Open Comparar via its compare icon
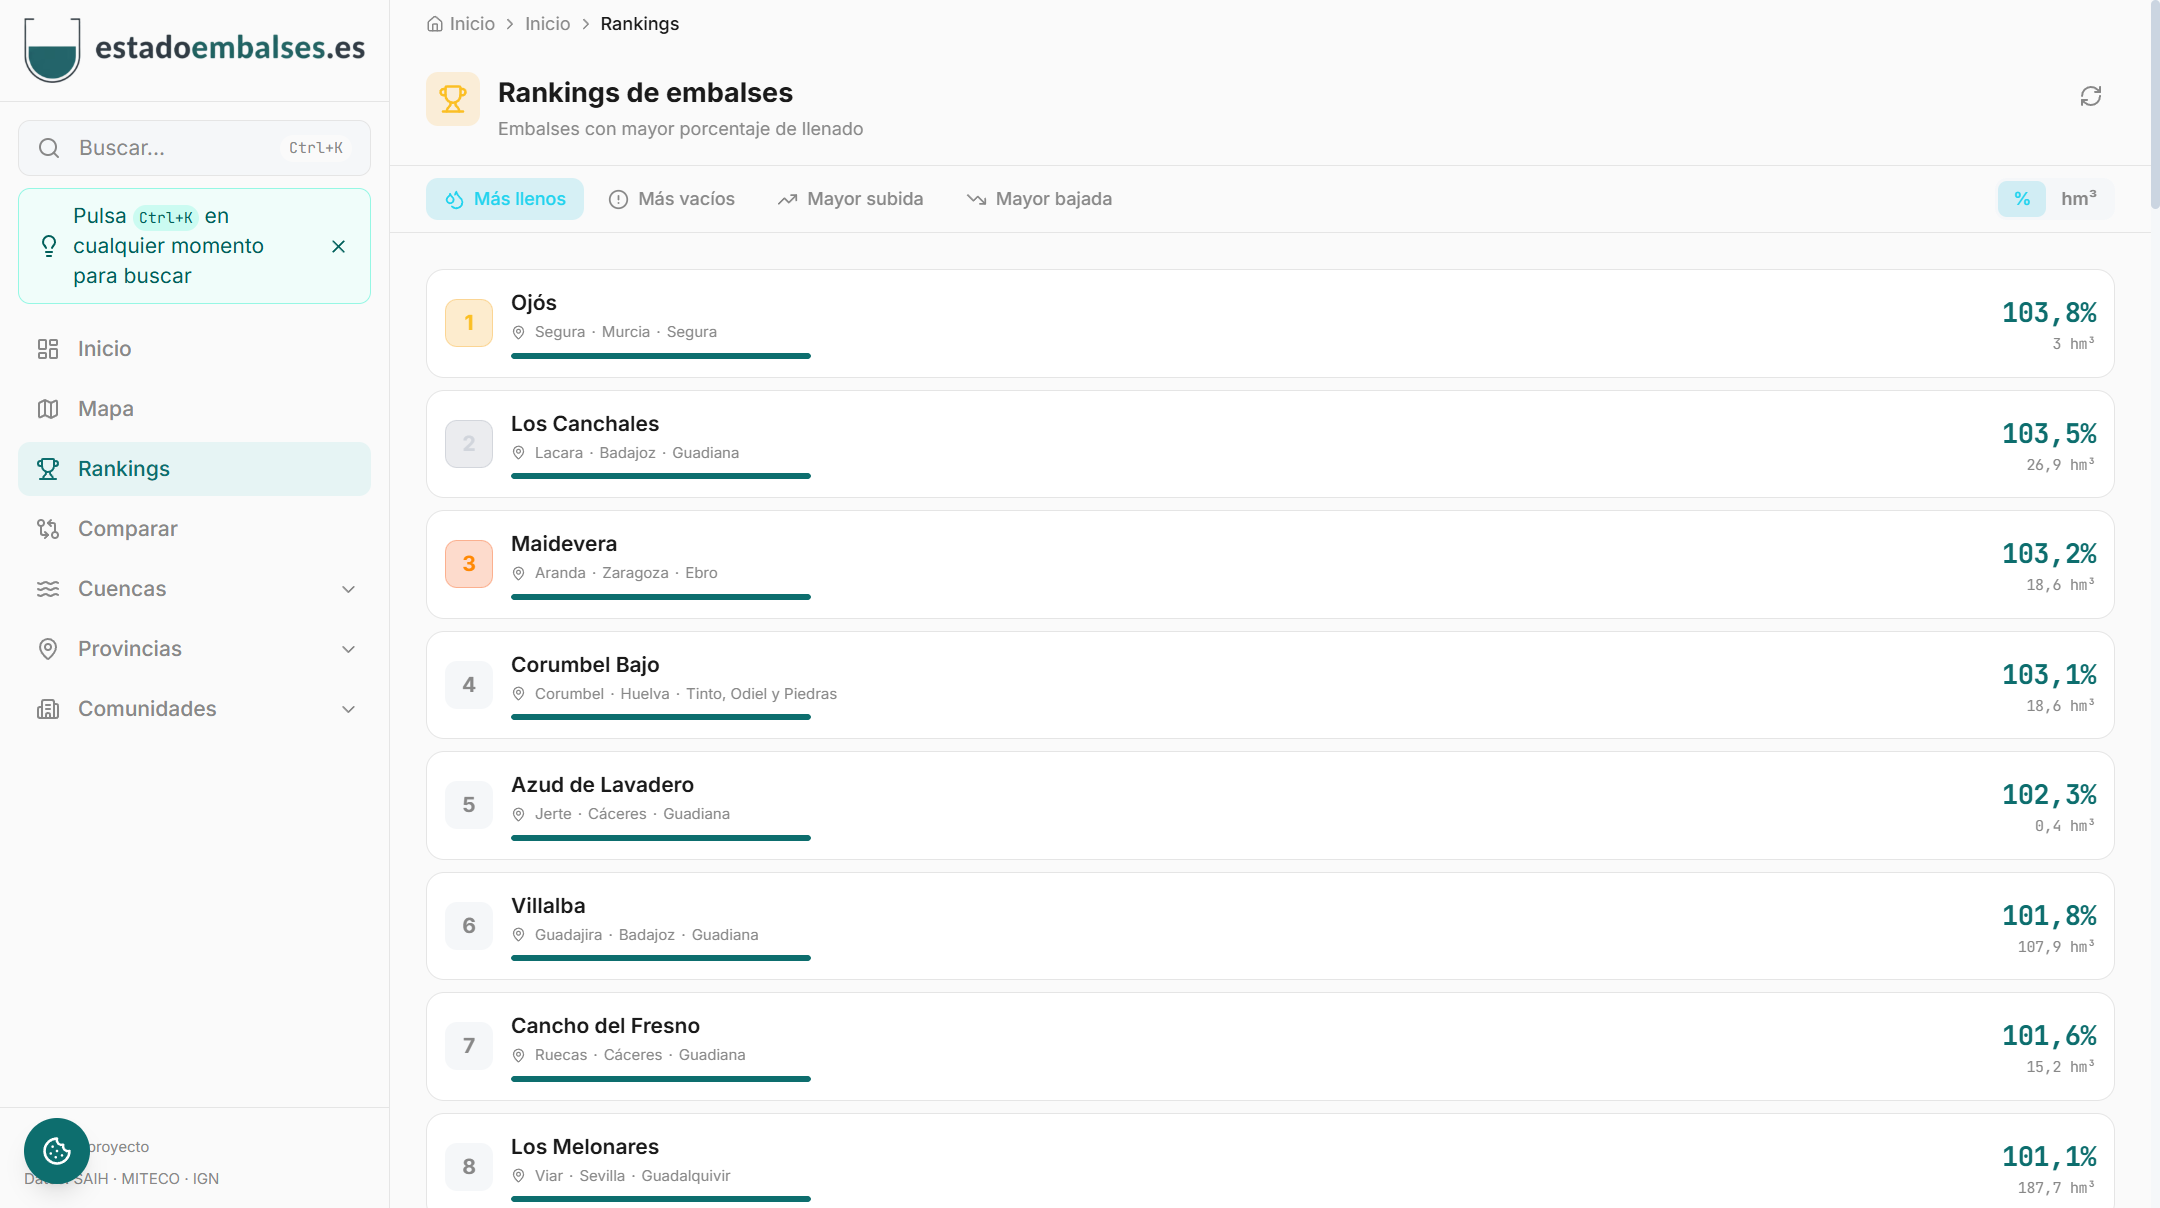The height and width of the screenshot is (1208, 2160). 48,529
